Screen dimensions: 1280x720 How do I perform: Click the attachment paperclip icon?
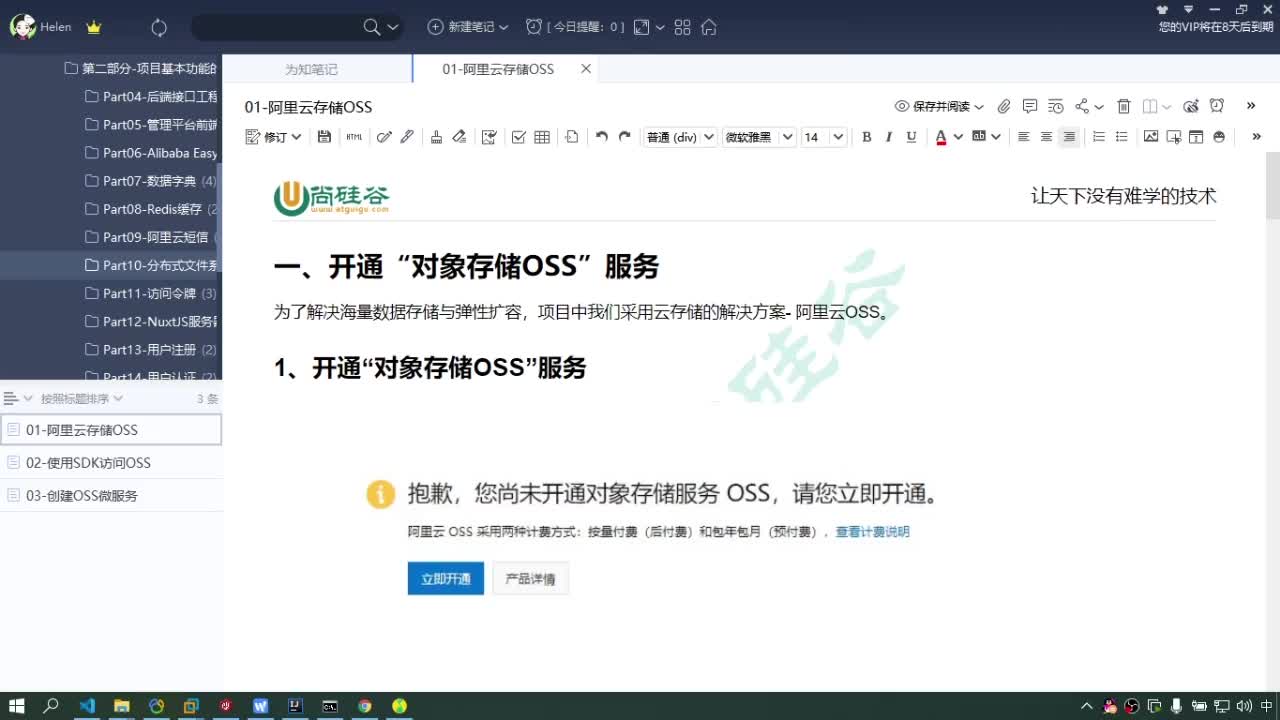click(1004, 106)
